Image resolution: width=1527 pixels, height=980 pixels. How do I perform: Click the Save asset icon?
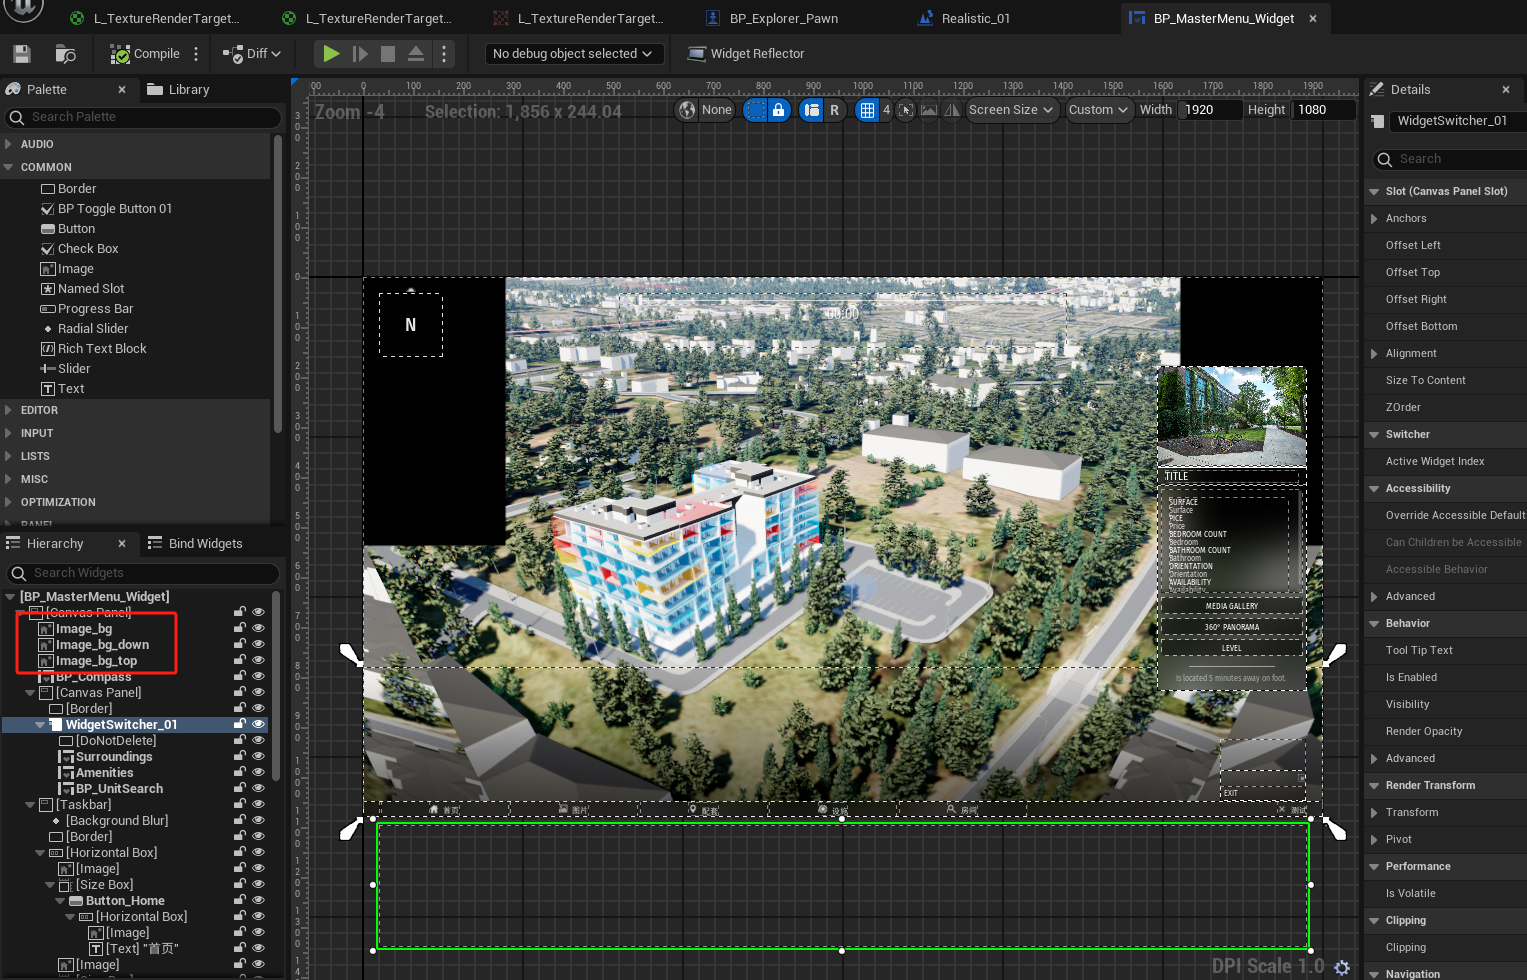21,53
